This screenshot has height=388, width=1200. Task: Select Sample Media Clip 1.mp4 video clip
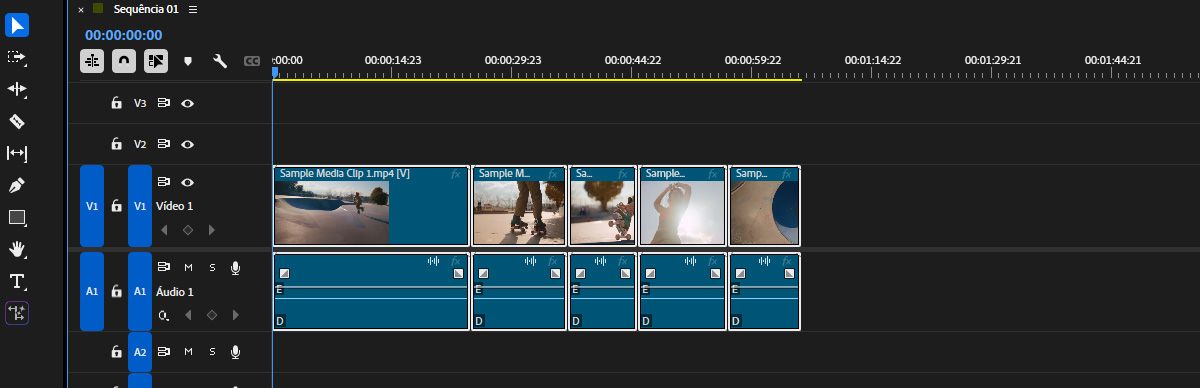[370, 206]
